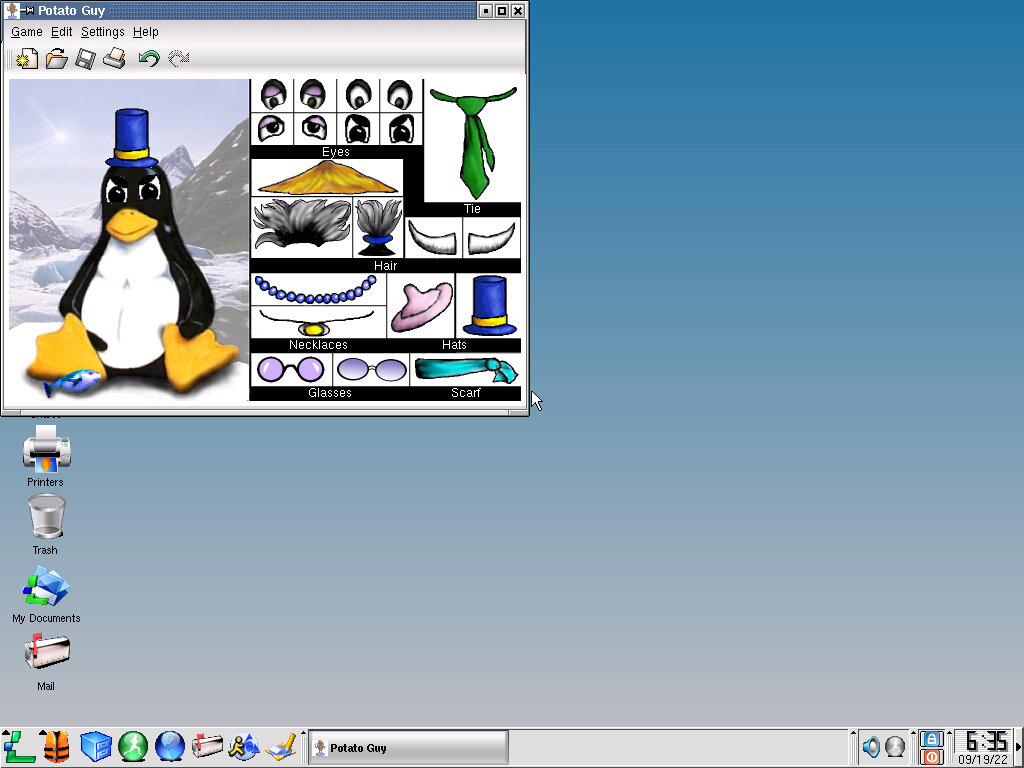Choose the round purple glasses
Screen dimensions: 1024x768
(x=290, y=369)
